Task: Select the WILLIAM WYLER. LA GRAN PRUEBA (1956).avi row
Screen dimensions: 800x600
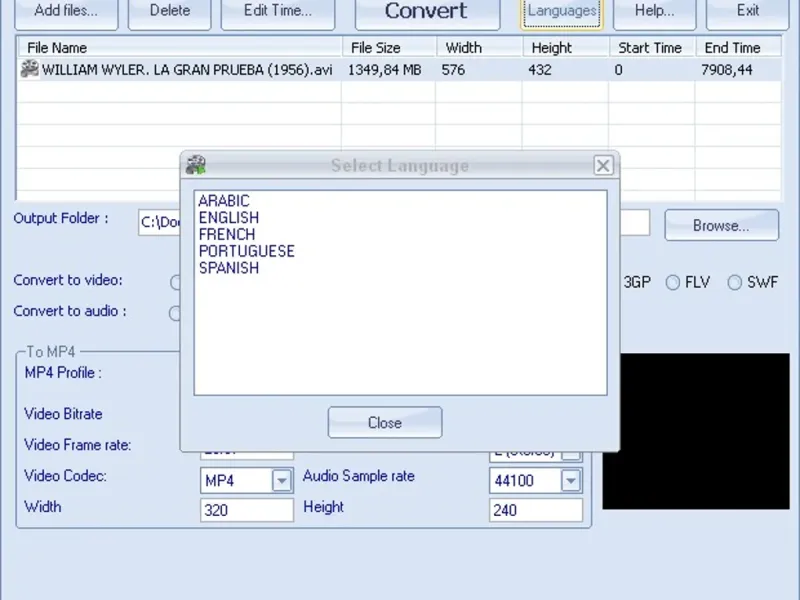Action: (x=399, y=69)
